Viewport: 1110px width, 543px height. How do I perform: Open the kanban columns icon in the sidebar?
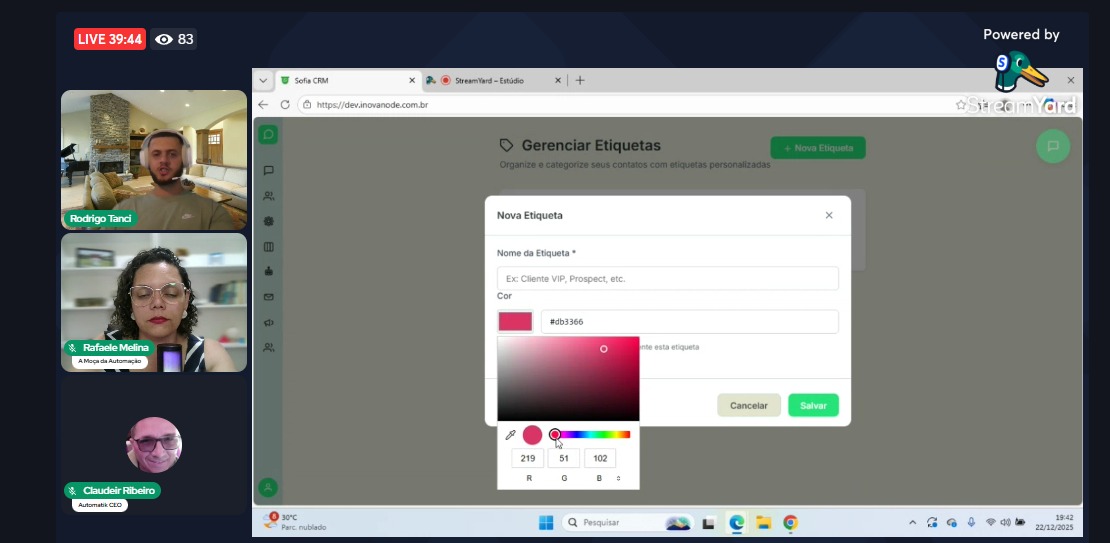click(268, 247)
